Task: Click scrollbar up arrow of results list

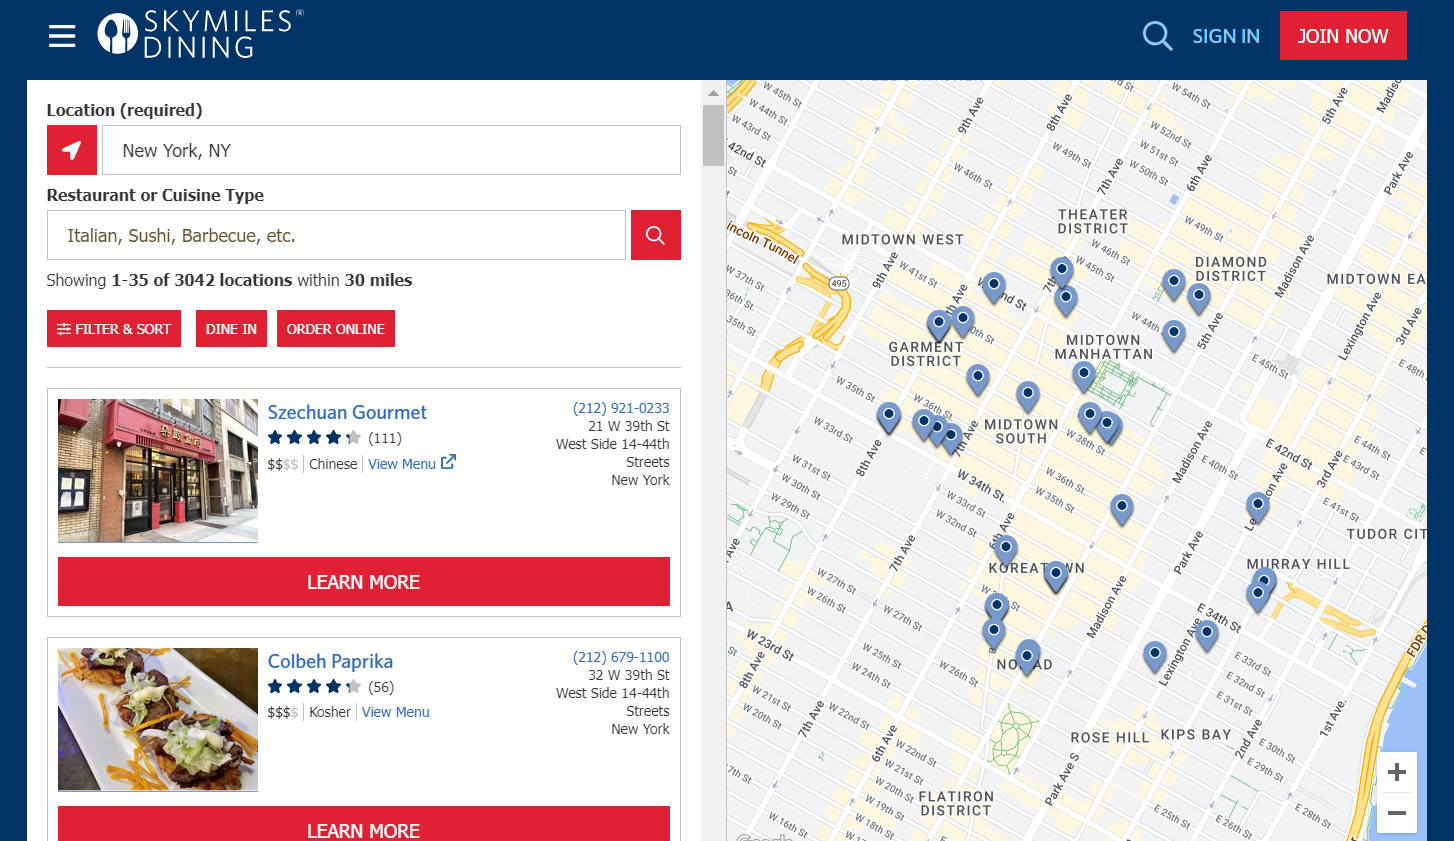Action: pos(713,93)
